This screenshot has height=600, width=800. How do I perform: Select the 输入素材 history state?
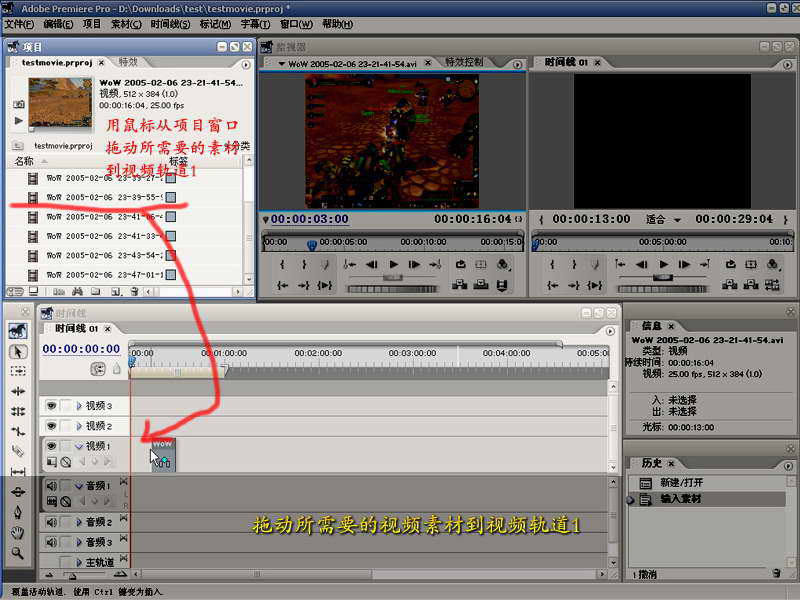(x=680, y=499)
